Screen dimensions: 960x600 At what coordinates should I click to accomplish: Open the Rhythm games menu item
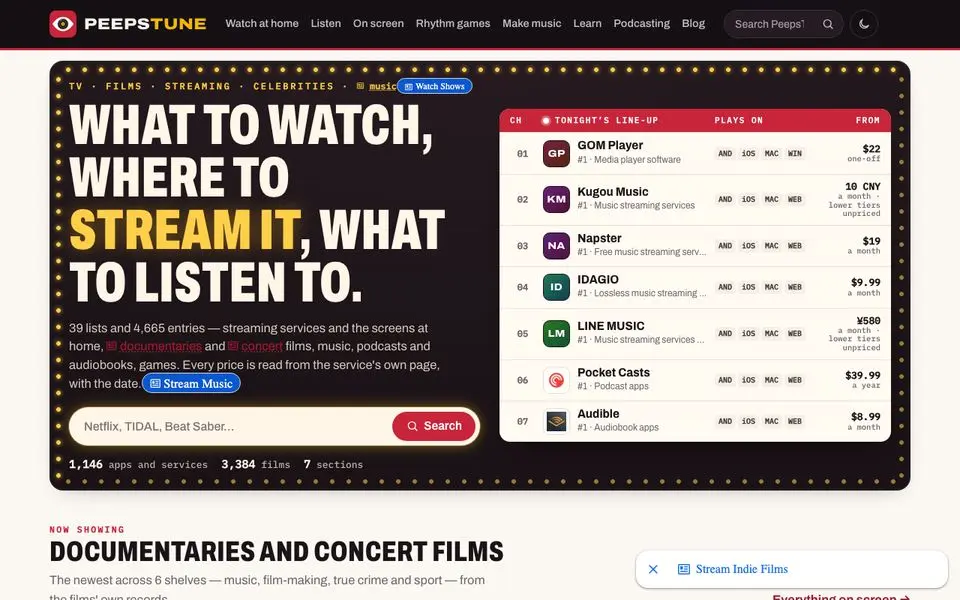pyautogui.click(x=453, y=23)
